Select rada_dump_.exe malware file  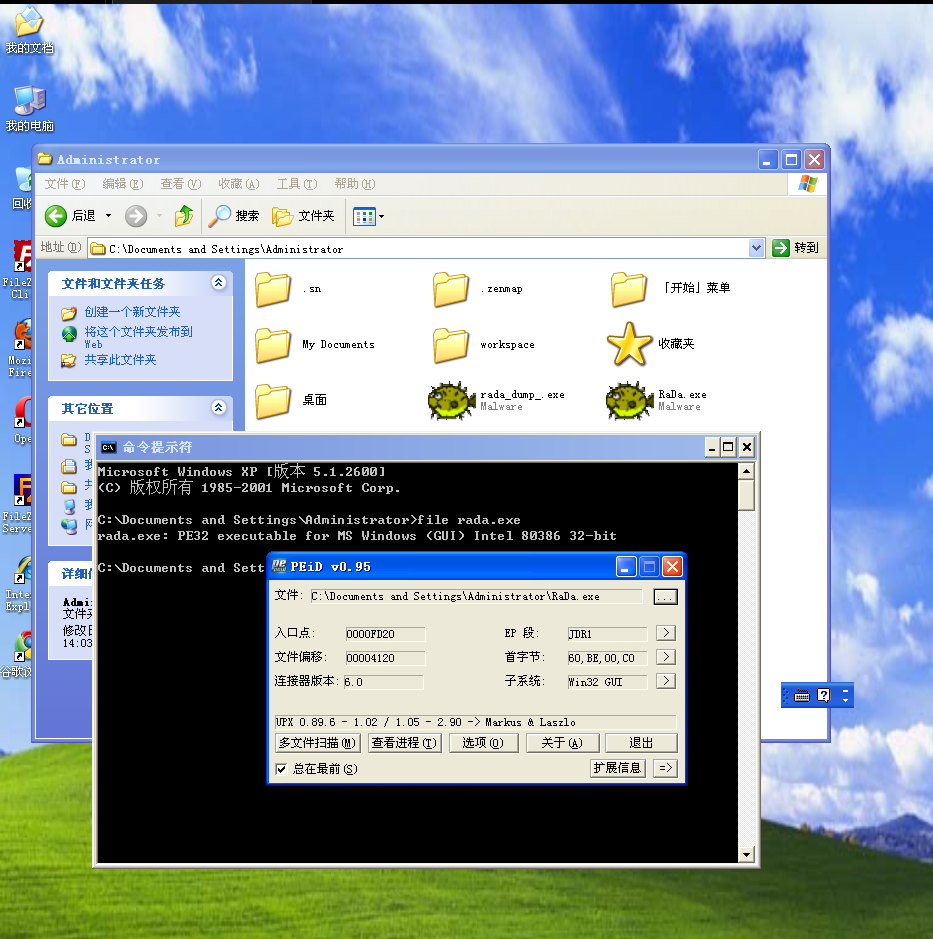[496, 400]
